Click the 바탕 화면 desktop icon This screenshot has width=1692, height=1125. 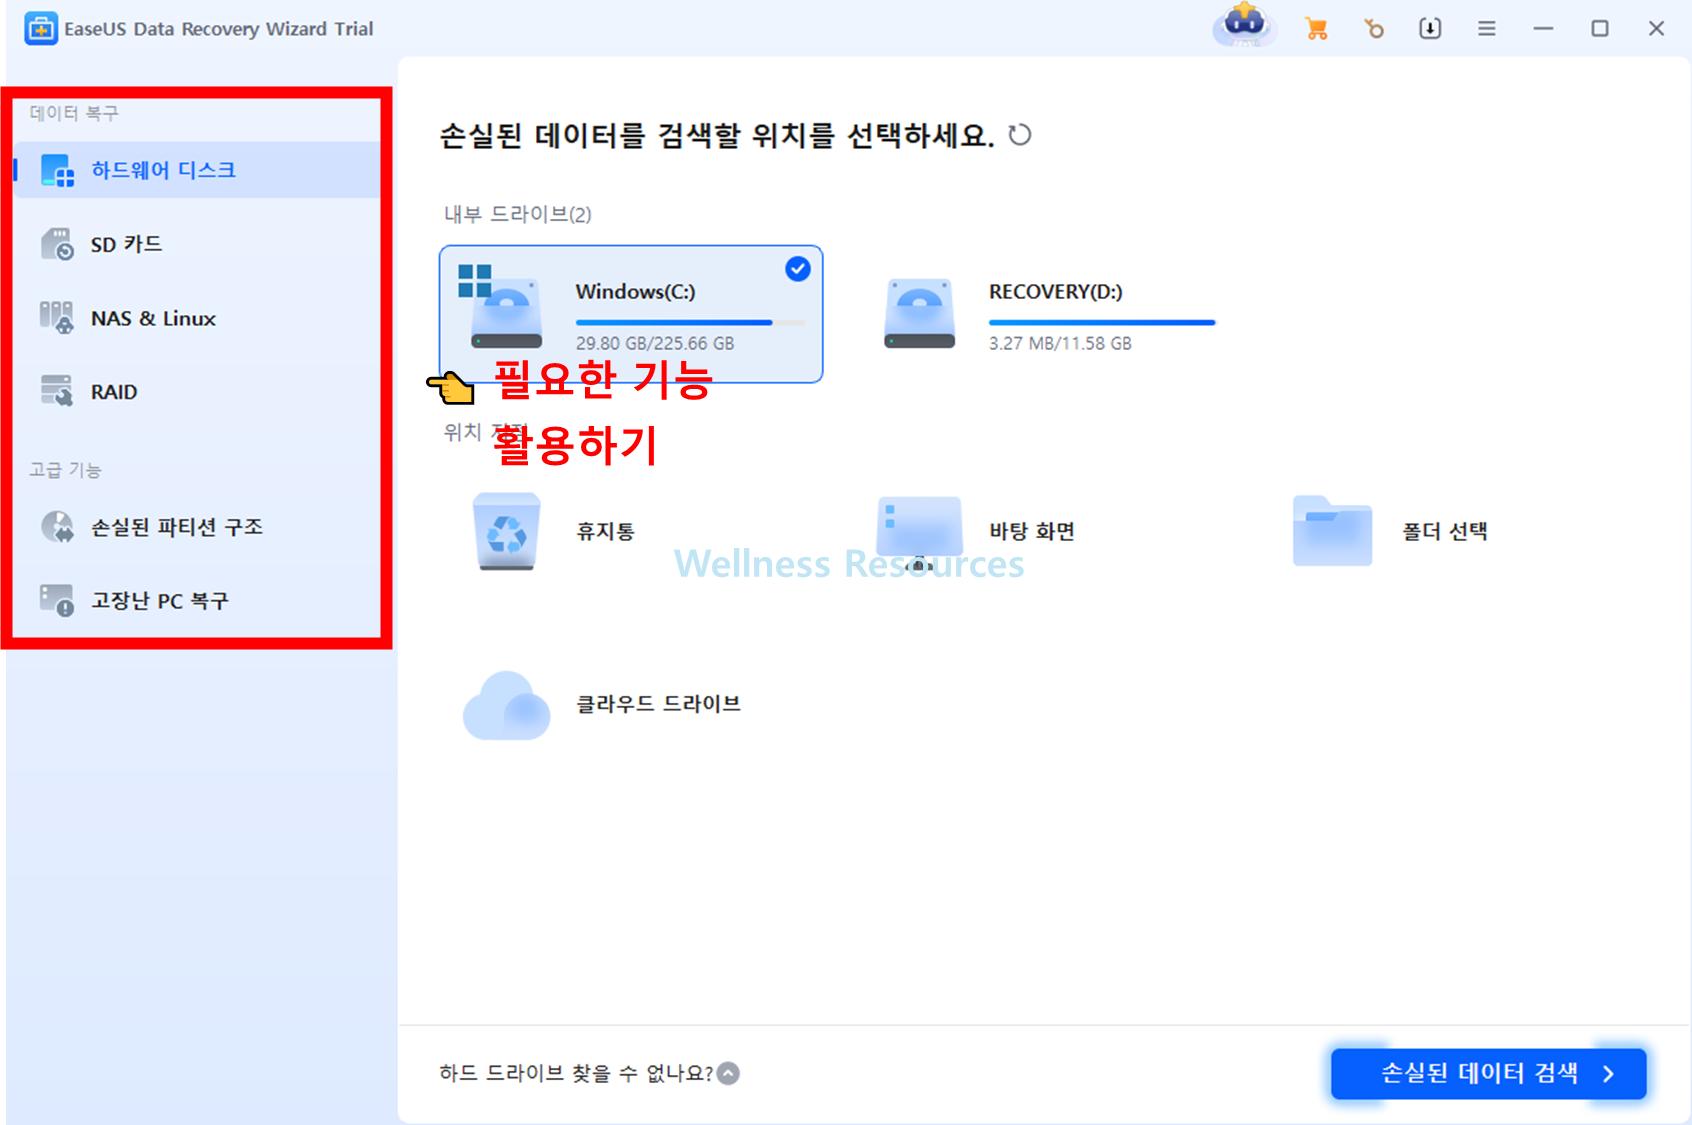pyautogui.click(x=919, y=531)
